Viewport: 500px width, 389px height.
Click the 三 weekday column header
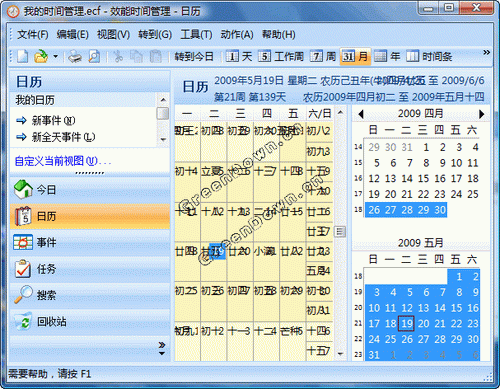[x=240, y=114]
